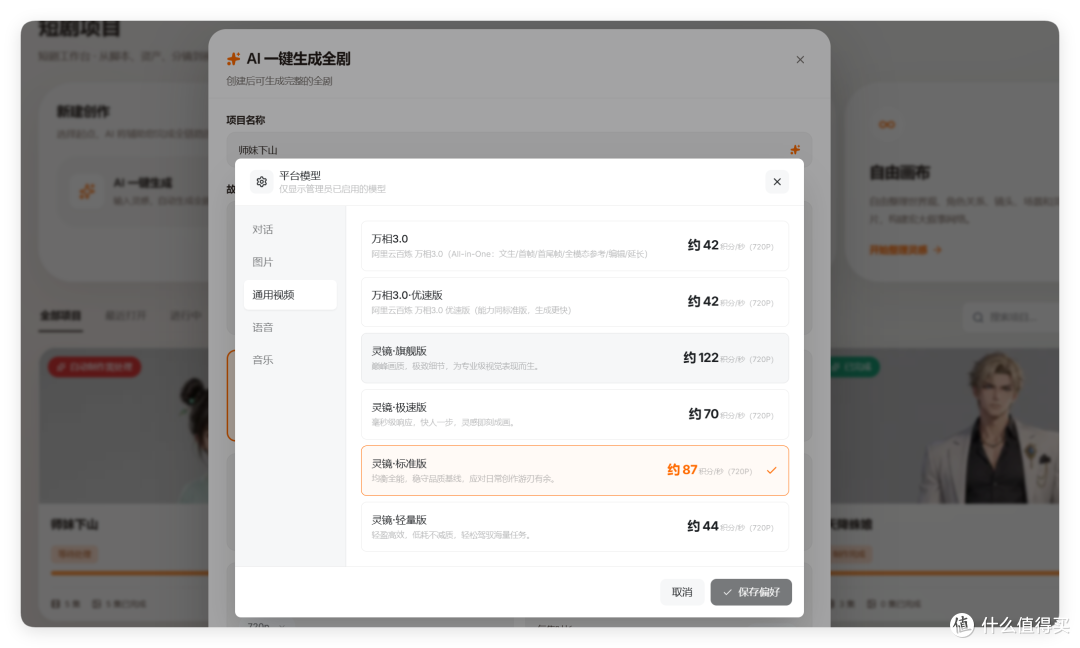Click the search box in the background page
The height and width of the screenshot is (648, 1080).
point(1009,317)
